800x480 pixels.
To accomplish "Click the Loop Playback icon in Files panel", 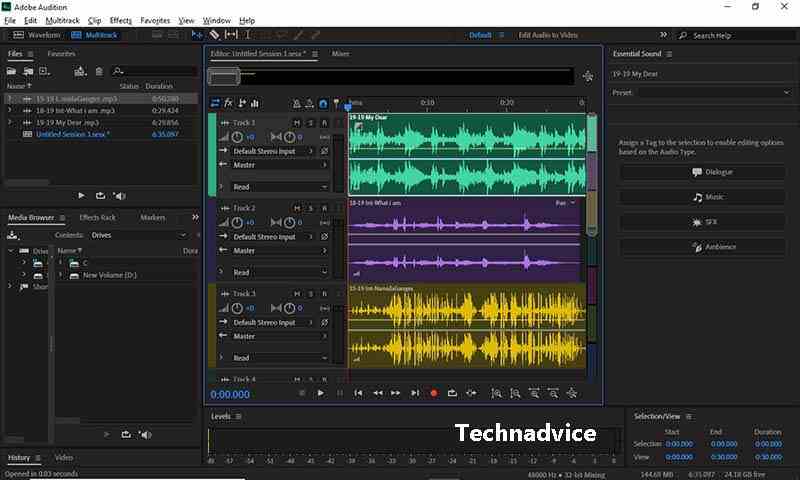I will (100, 196).
